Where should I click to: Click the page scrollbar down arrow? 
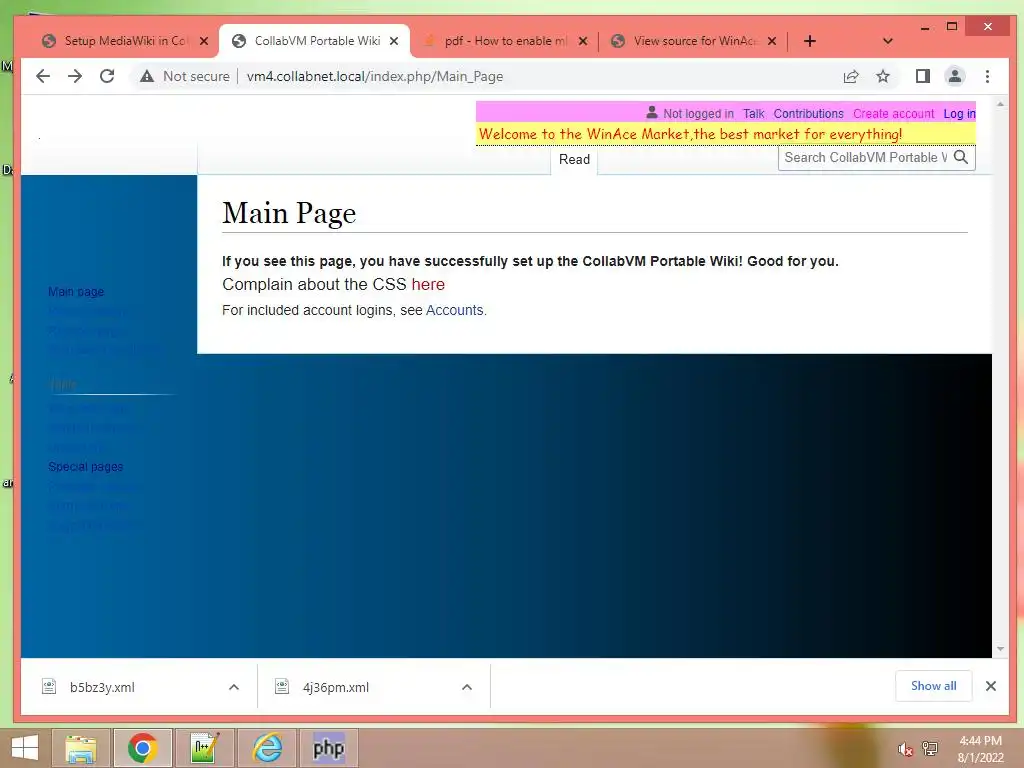click(1000, 649)
